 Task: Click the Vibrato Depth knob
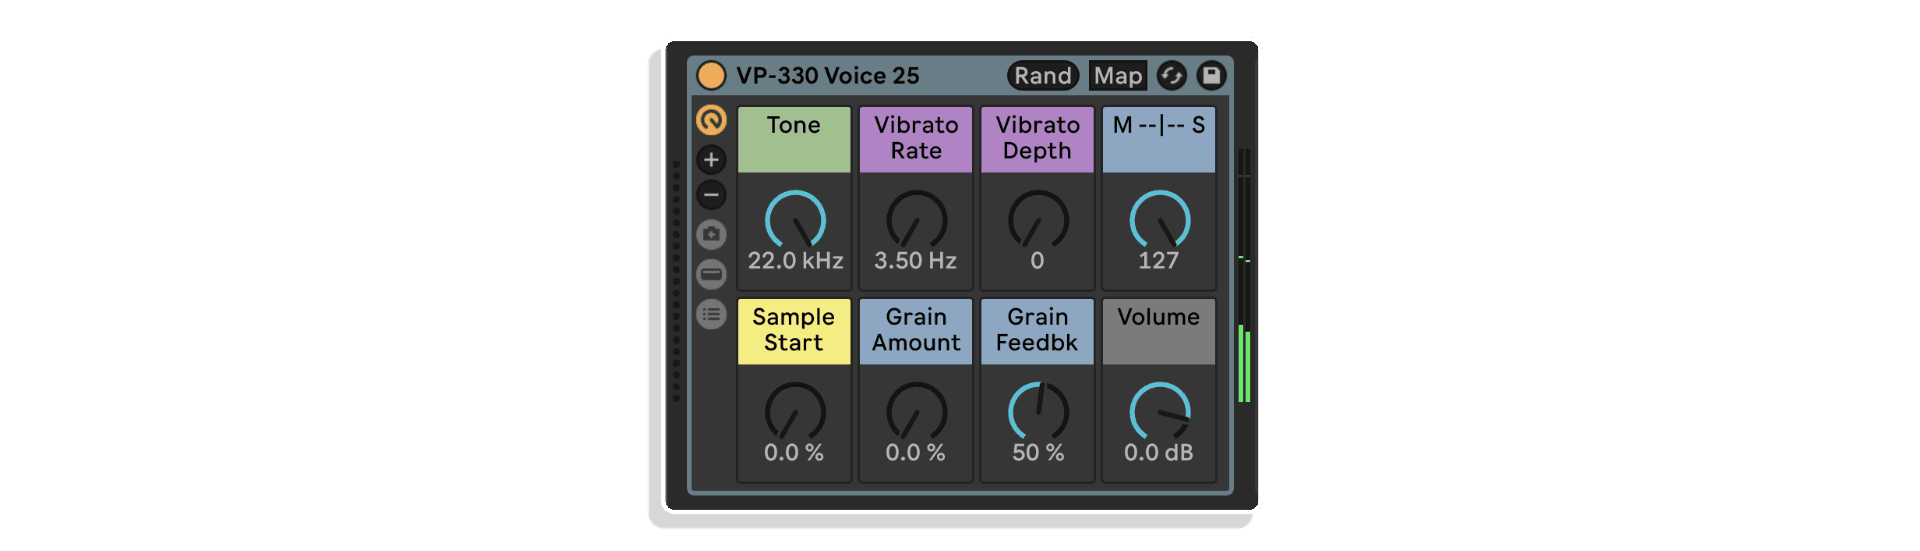click(x=1038, y=219)
